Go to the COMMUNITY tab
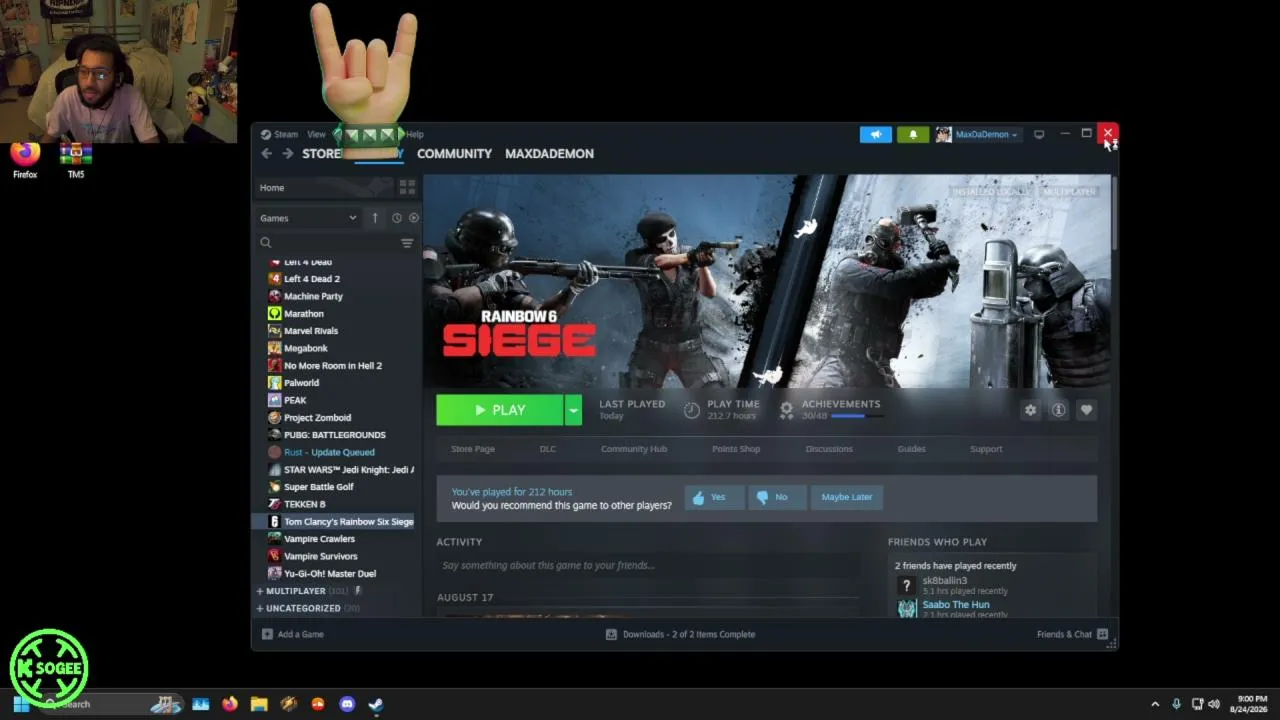The image size is (1280, 720). click(x=454, y=154)
